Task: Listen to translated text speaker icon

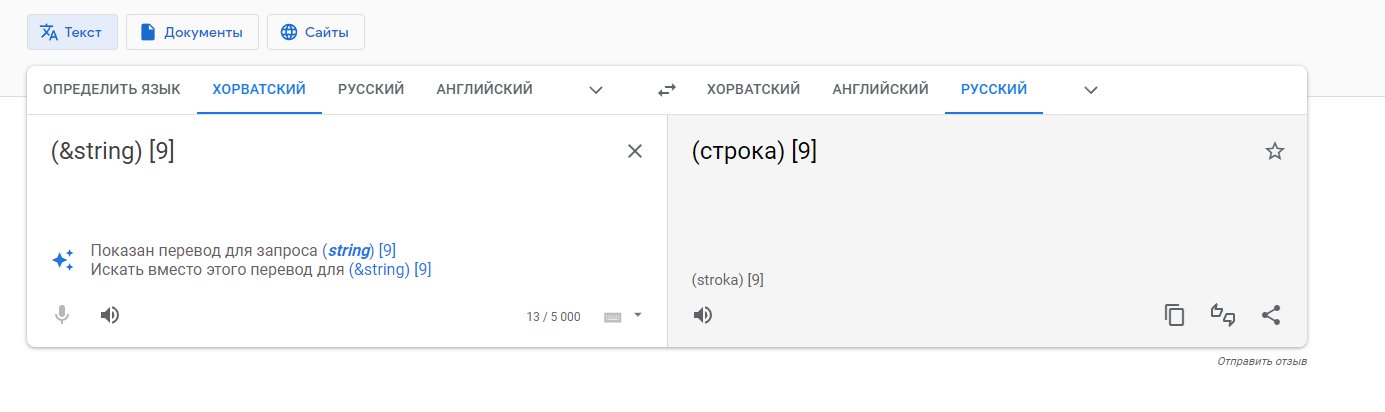Action: point(703,315)
